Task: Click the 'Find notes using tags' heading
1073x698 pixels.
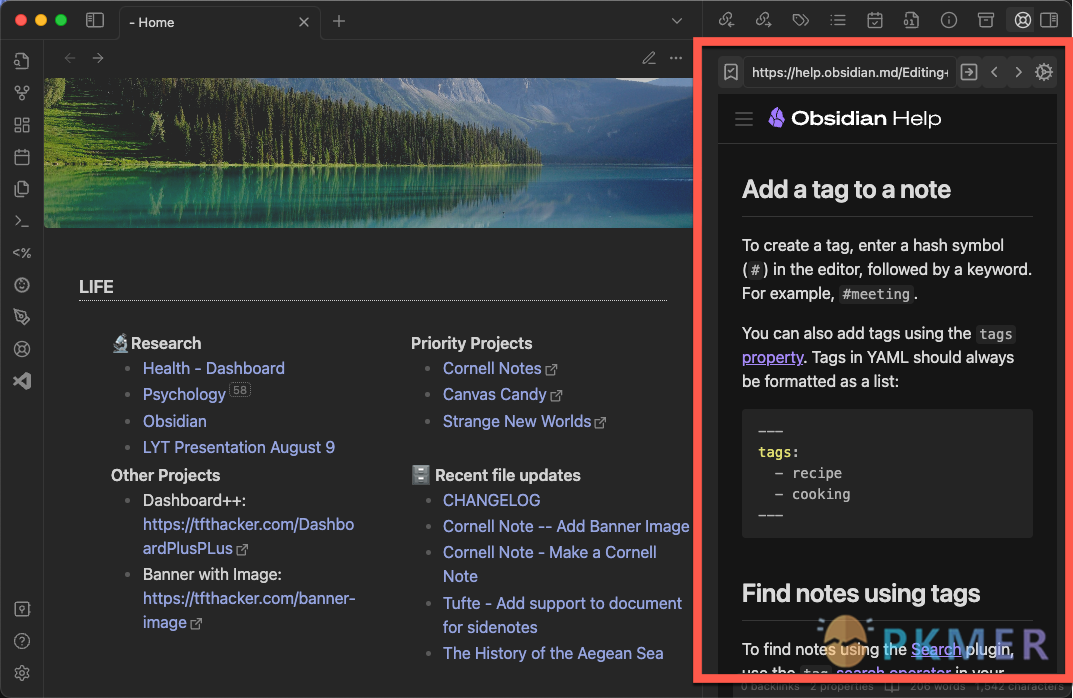Action: [861, 593]
